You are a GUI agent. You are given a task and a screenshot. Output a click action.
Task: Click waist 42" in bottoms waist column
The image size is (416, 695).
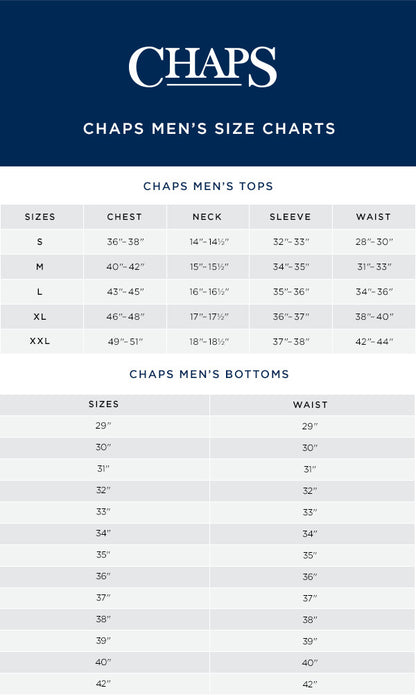(x=310, y=684)
